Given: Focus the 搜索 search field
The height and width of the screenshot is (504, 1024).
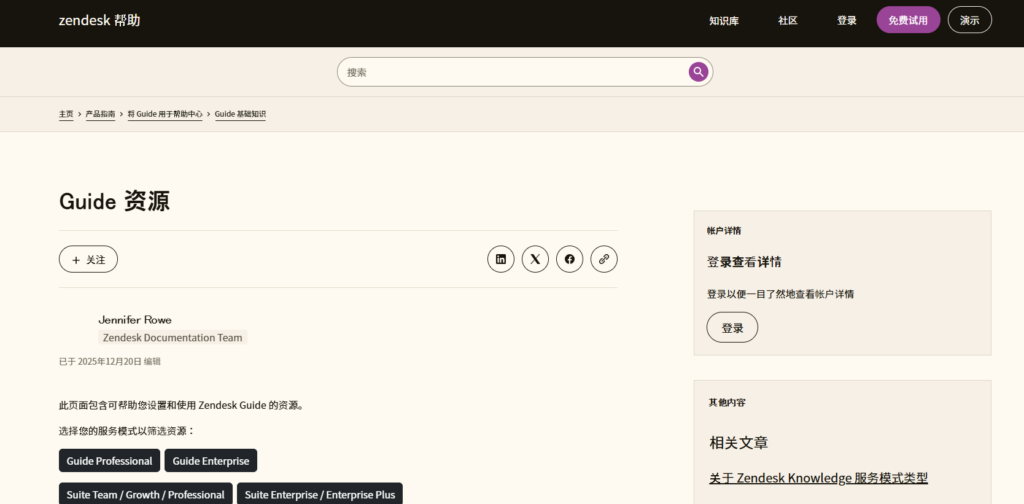Looking at the screenshot, I should (x=510, y=72).
